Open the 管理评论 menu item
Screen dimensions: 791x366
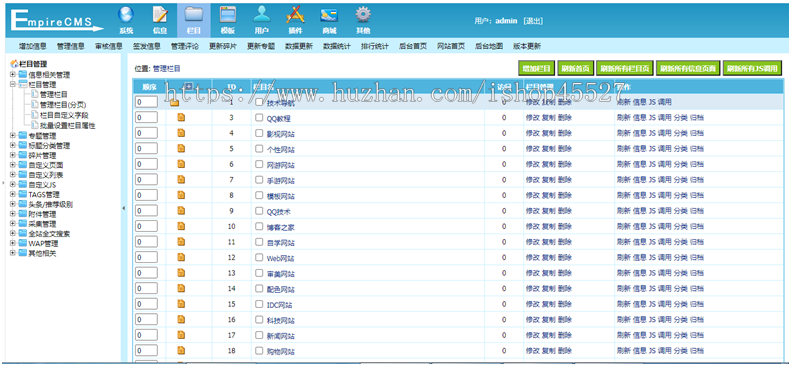185,46
